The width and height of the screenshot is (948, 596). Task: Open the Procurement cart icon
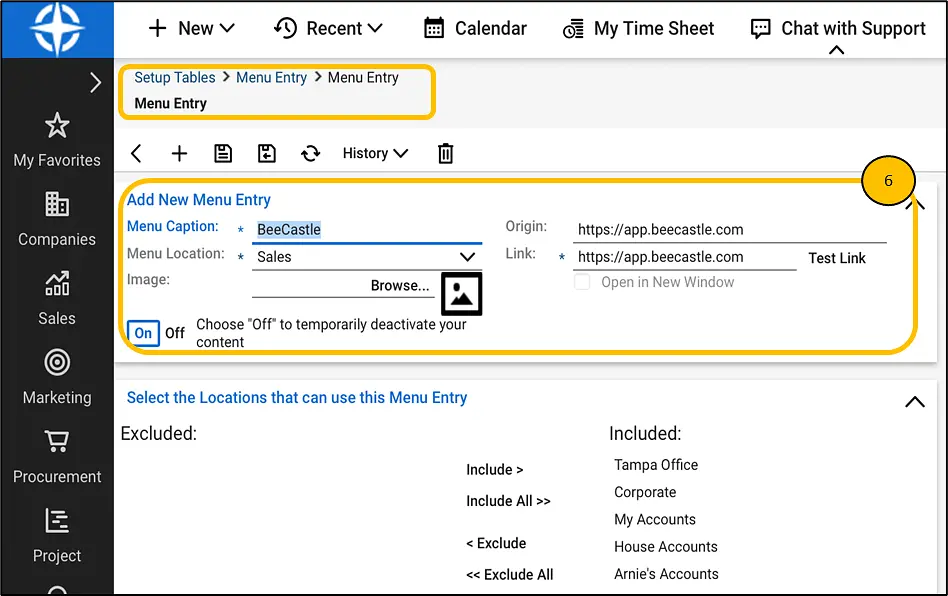(57, 441)
